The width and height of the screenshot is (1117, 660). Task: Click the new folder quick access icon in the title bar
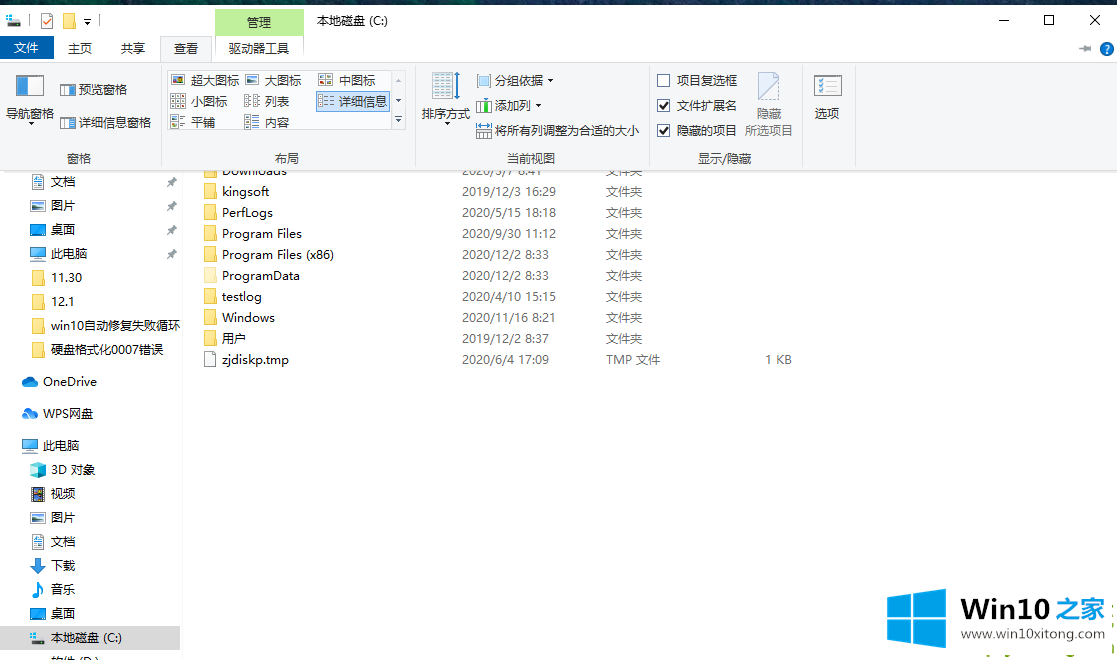pos(69,21)
